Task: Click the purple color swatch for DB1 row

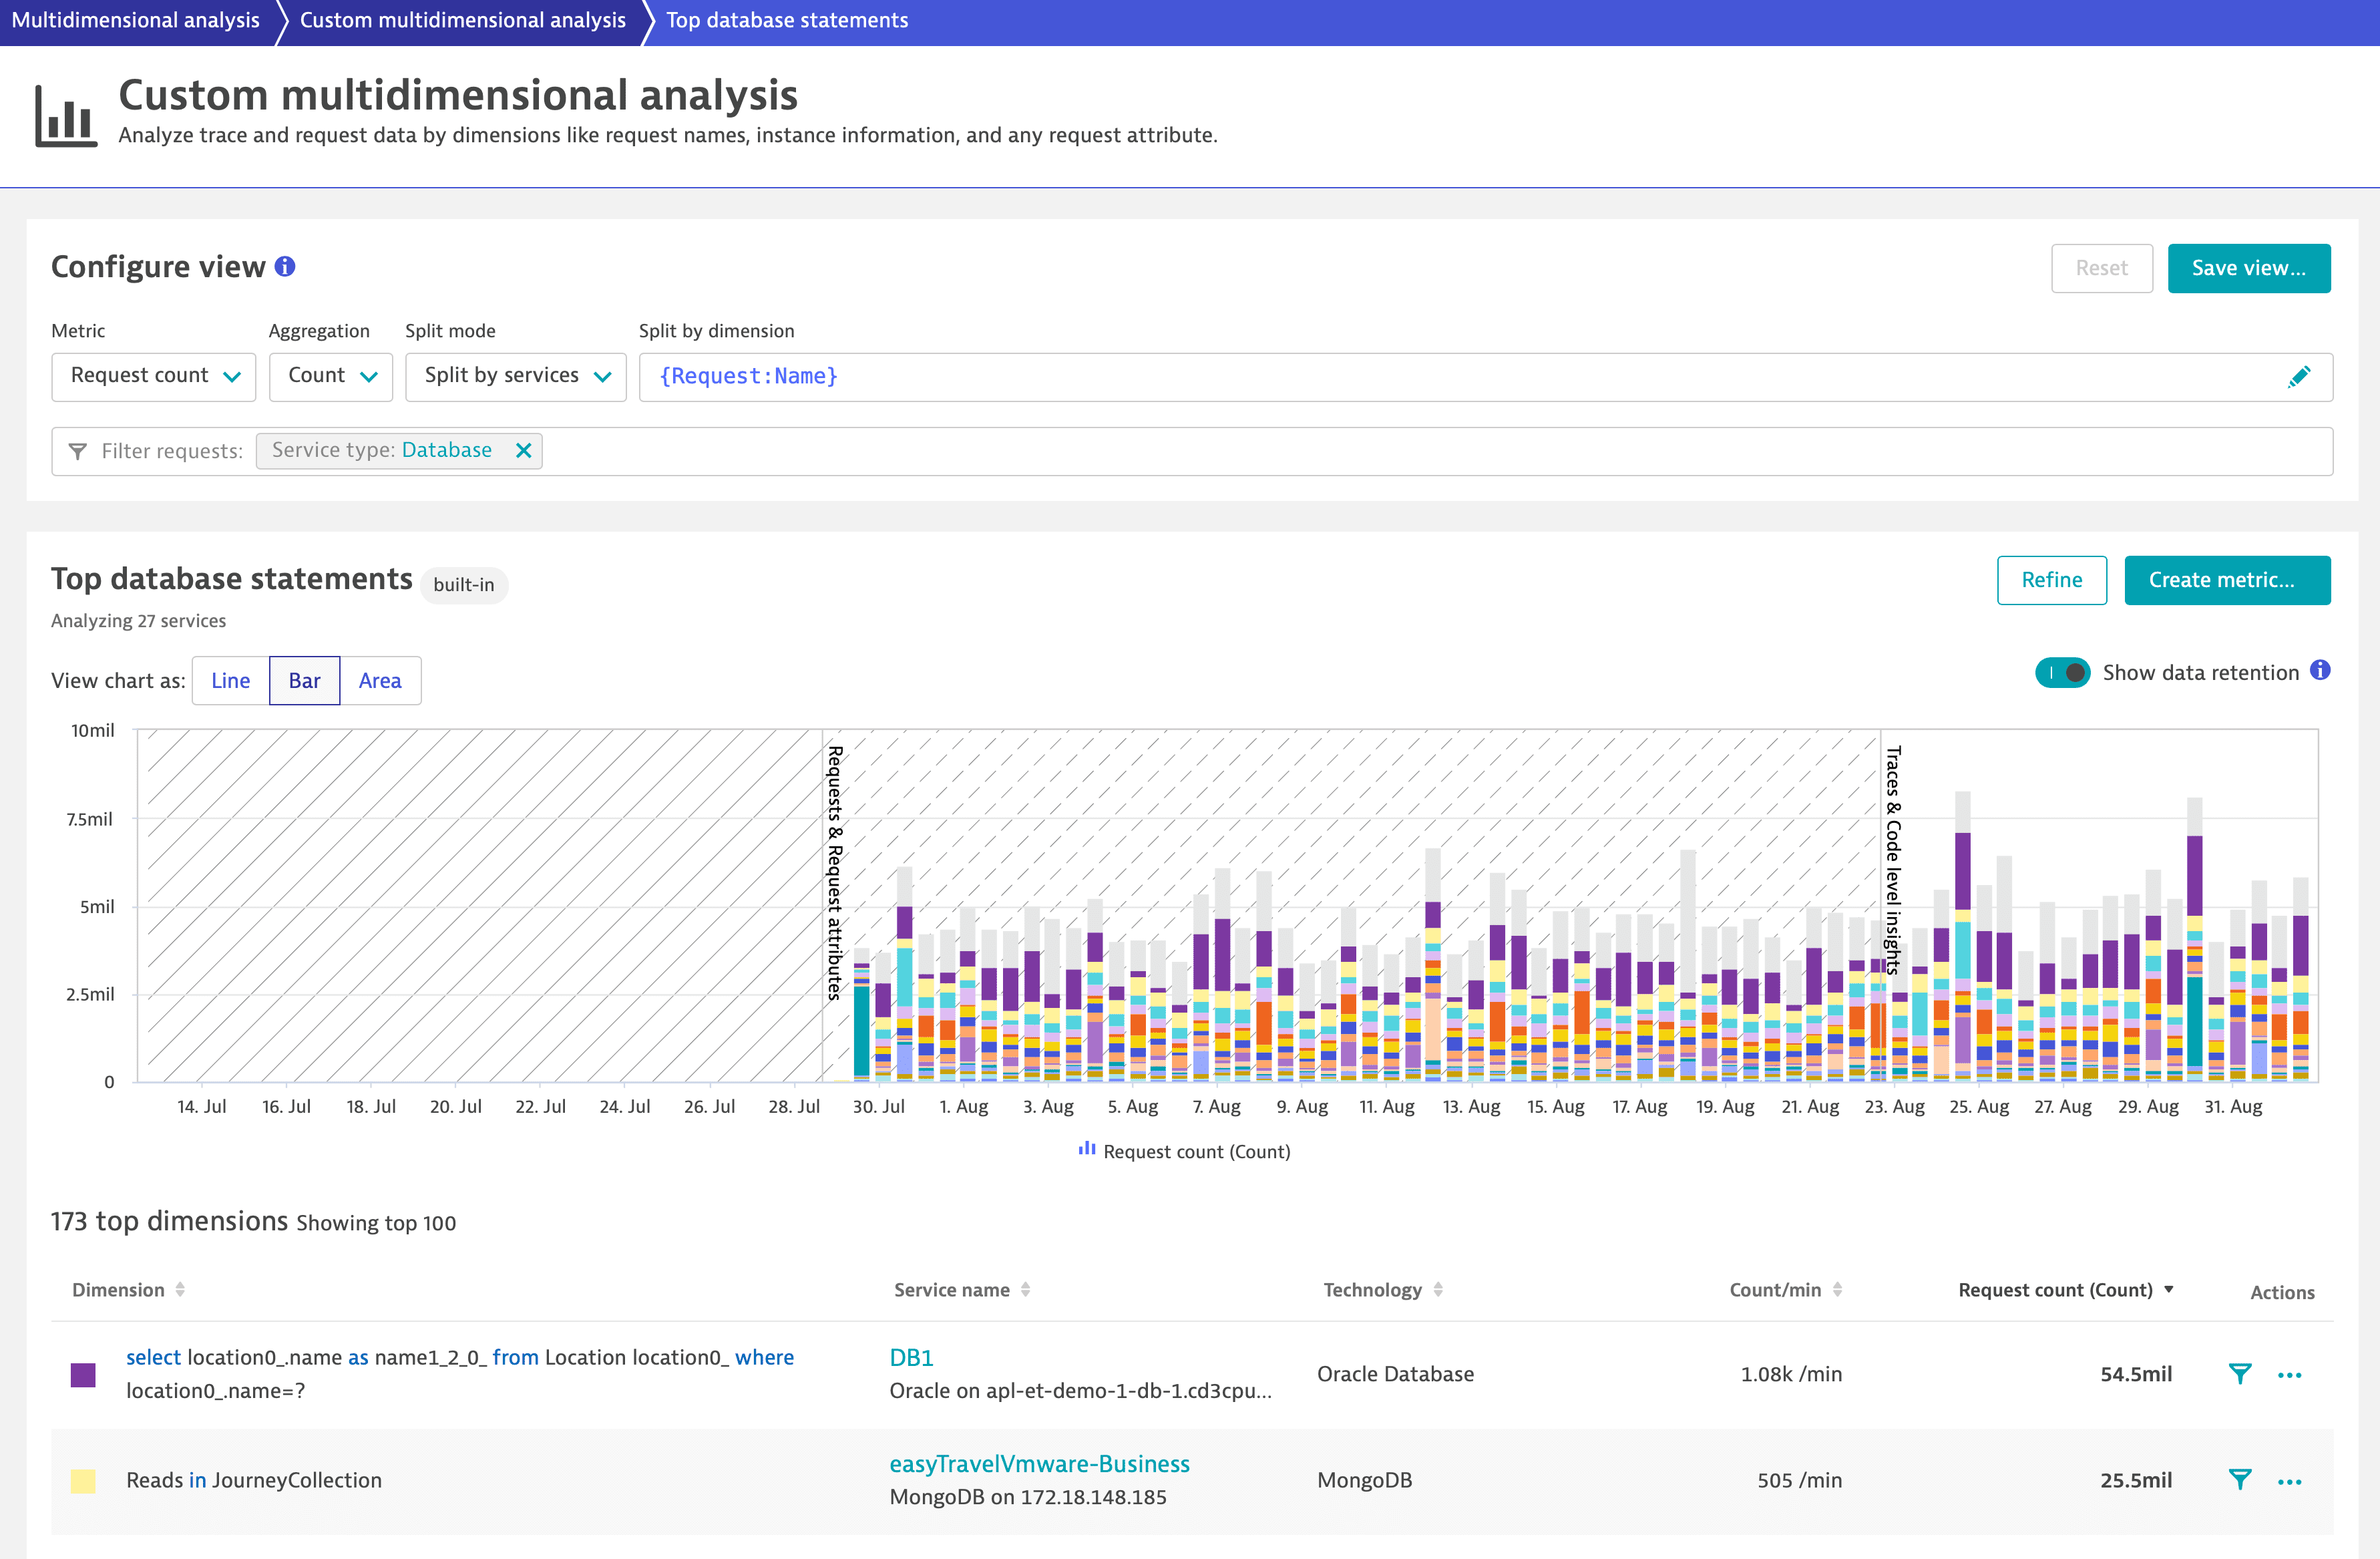Action: pos(83,1374)
